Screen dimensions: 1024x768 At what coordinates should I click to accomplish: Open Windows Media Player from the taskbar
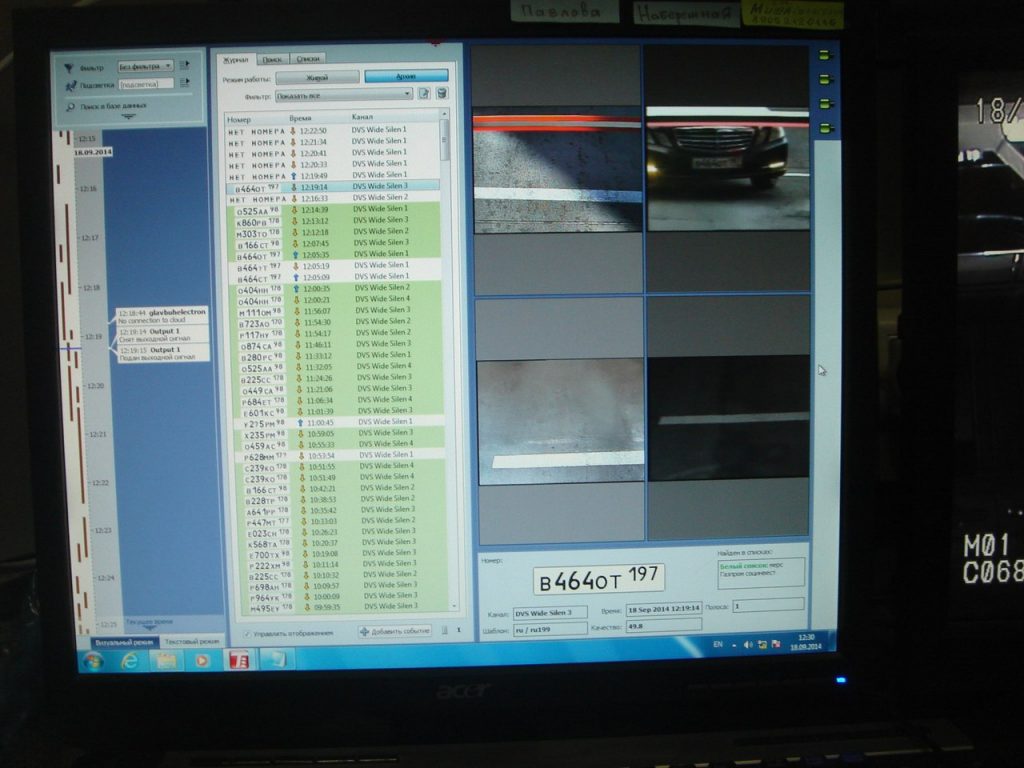(x=202, y=661)
